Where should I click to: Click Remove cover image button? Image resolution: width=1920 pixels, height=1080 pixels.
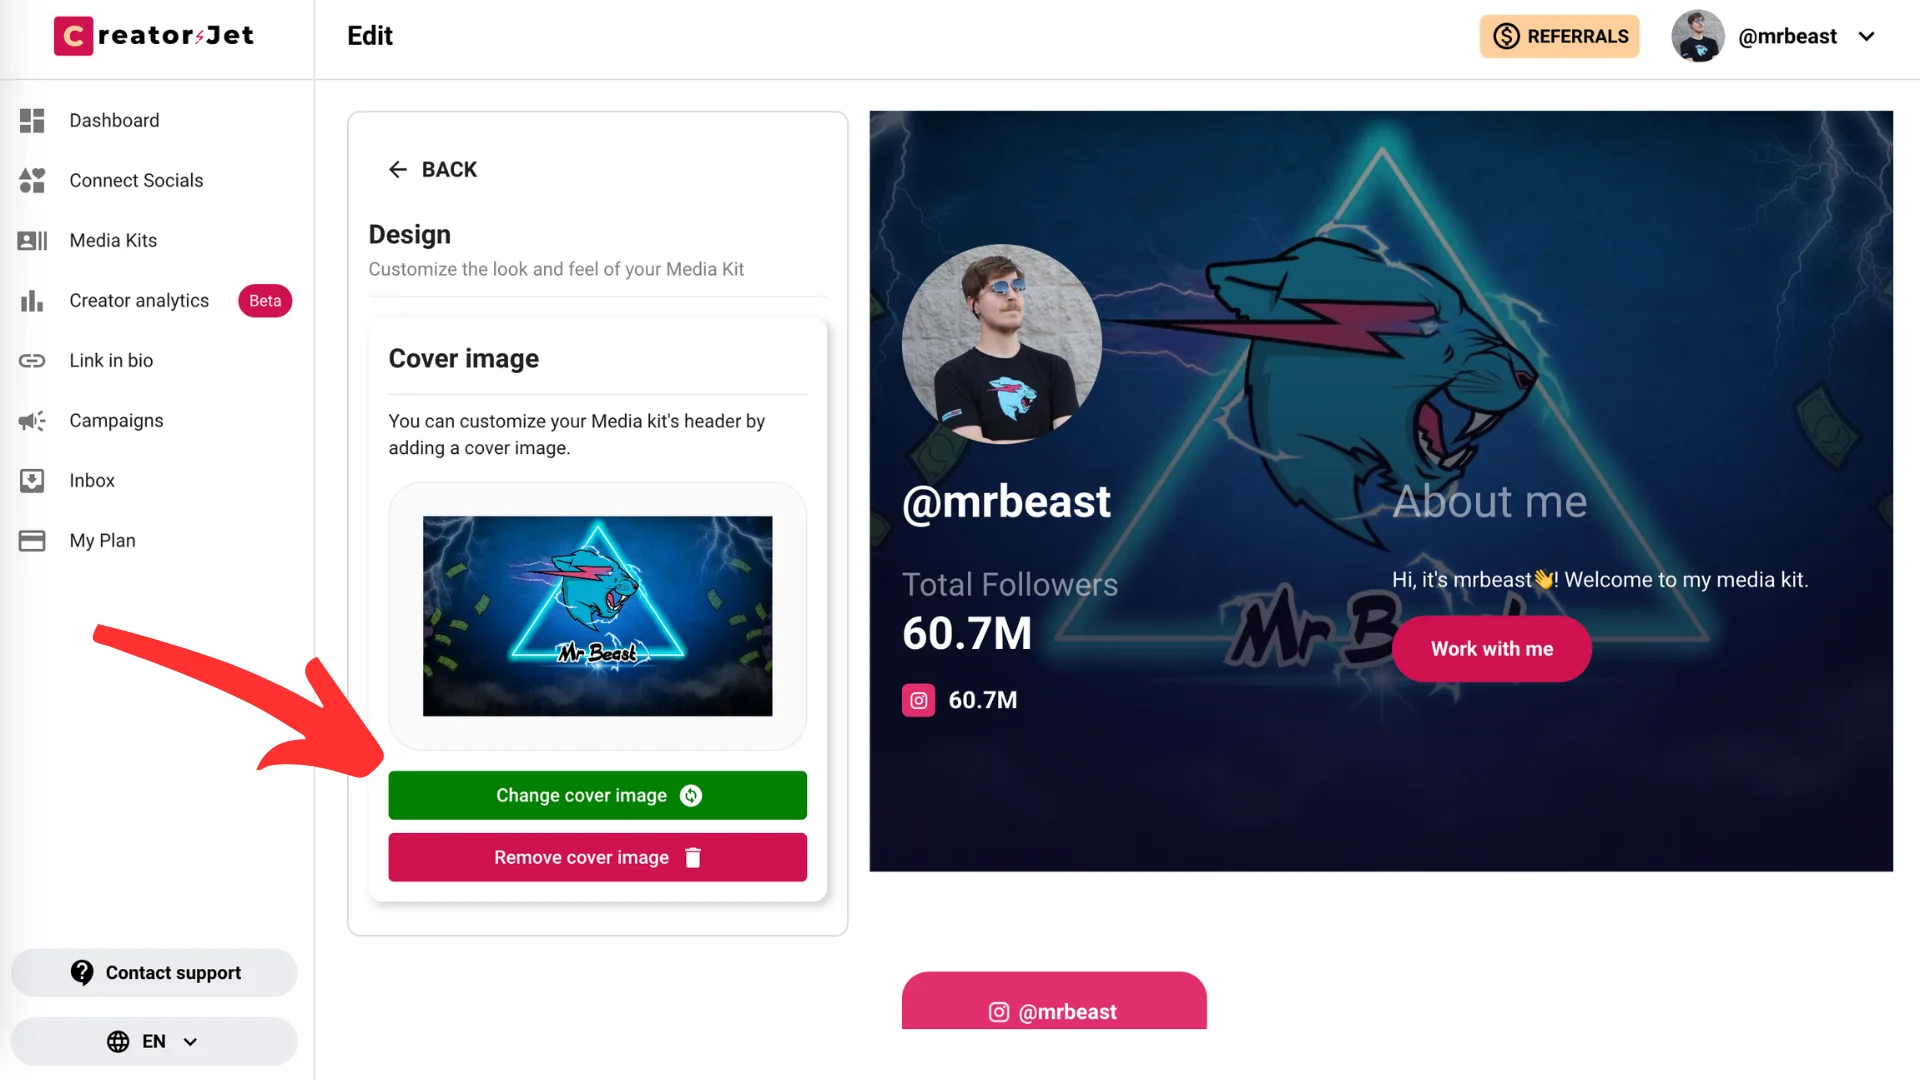click(x=597, y=857)
